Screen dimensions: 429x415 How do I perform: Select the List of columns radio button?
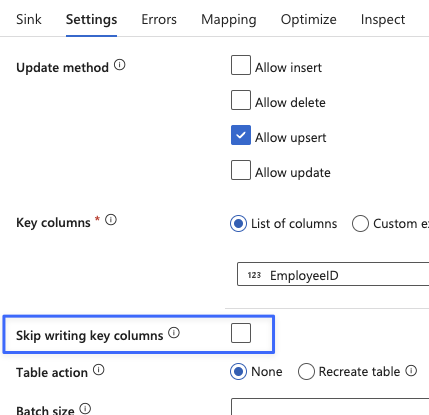238,223
